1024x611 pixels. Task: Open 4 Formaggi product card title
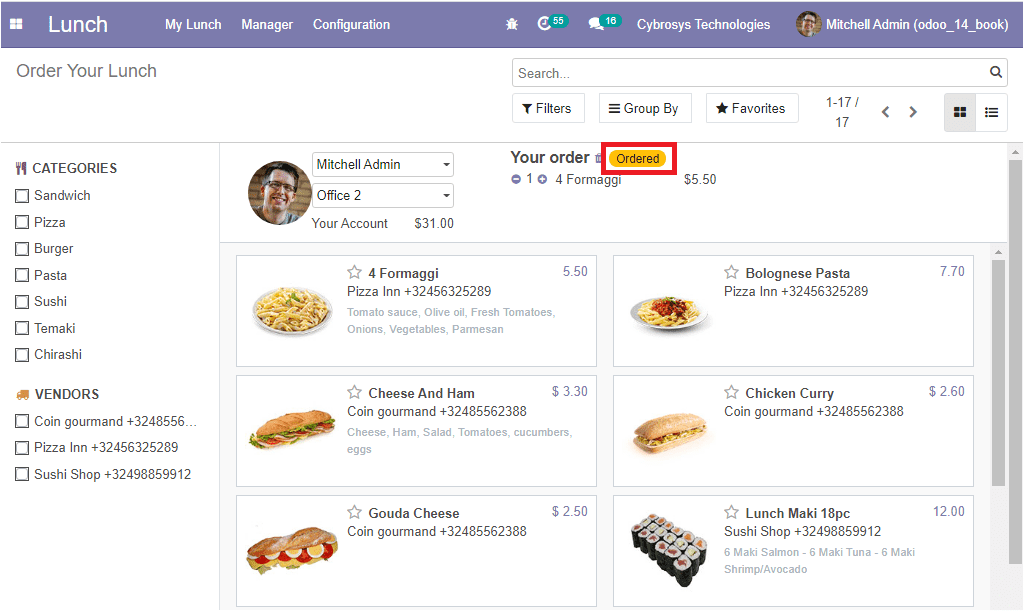[403, 274]
